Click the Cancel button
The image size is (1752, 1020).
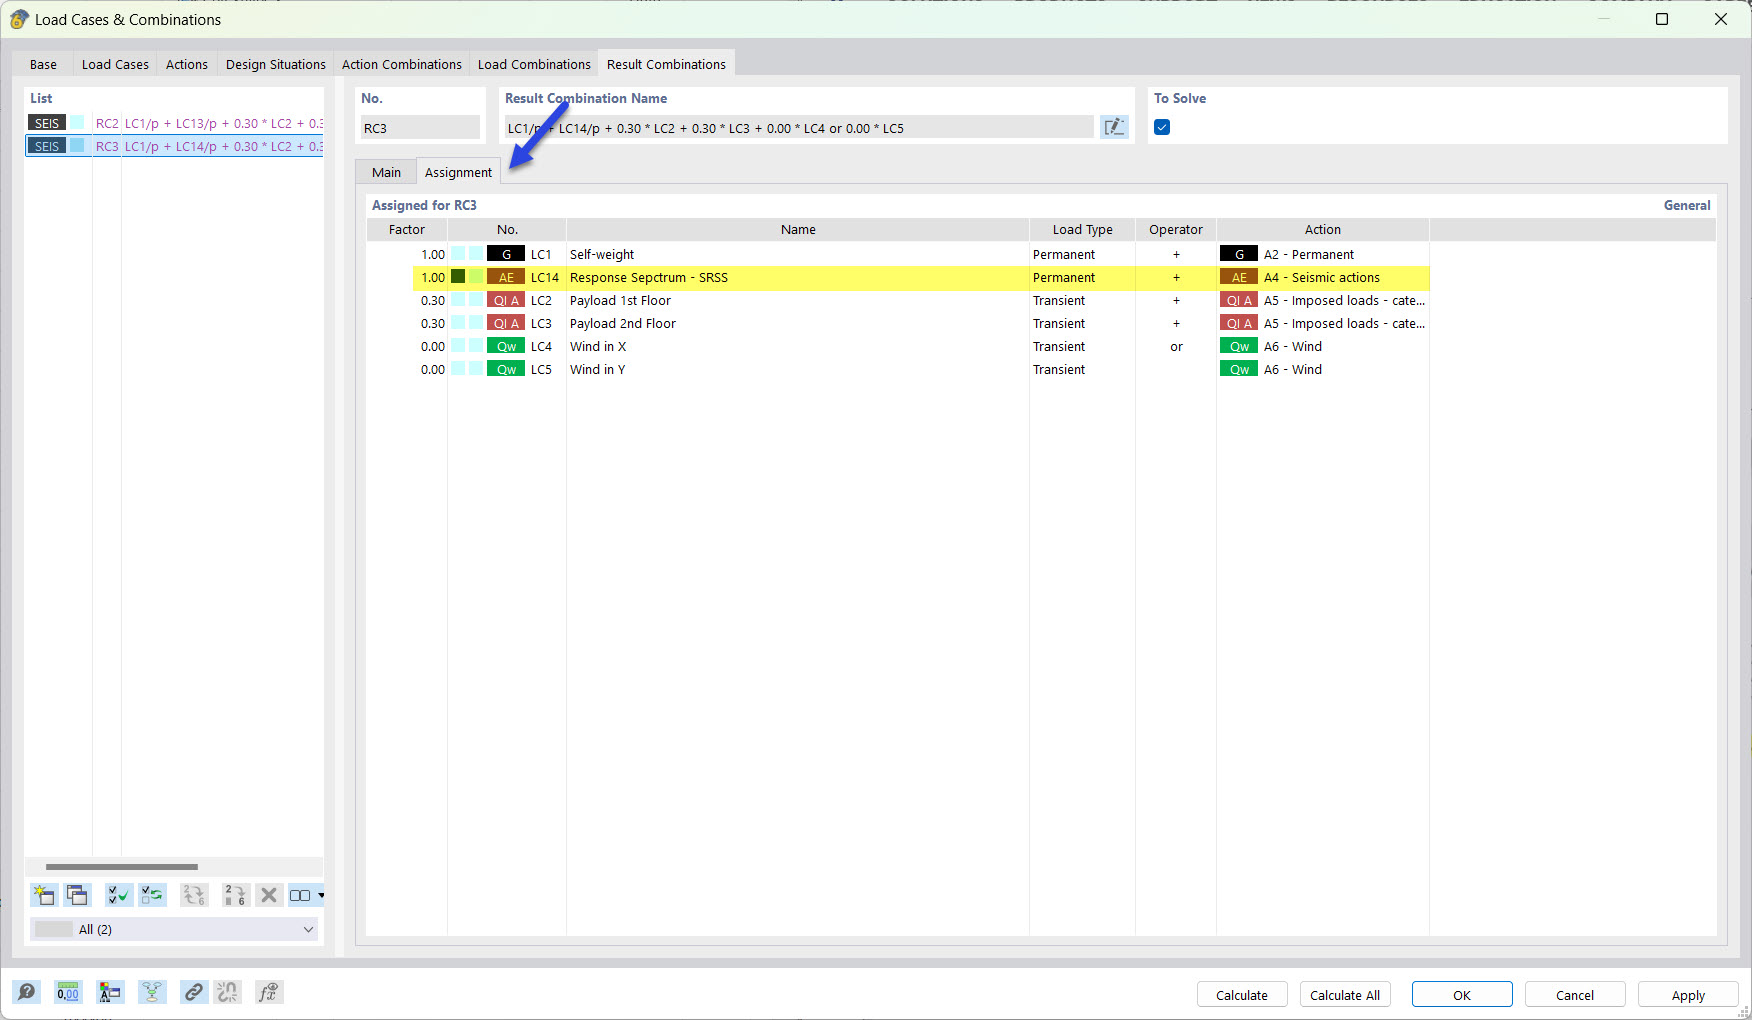pyautogui.click(x=1575, y=995)
